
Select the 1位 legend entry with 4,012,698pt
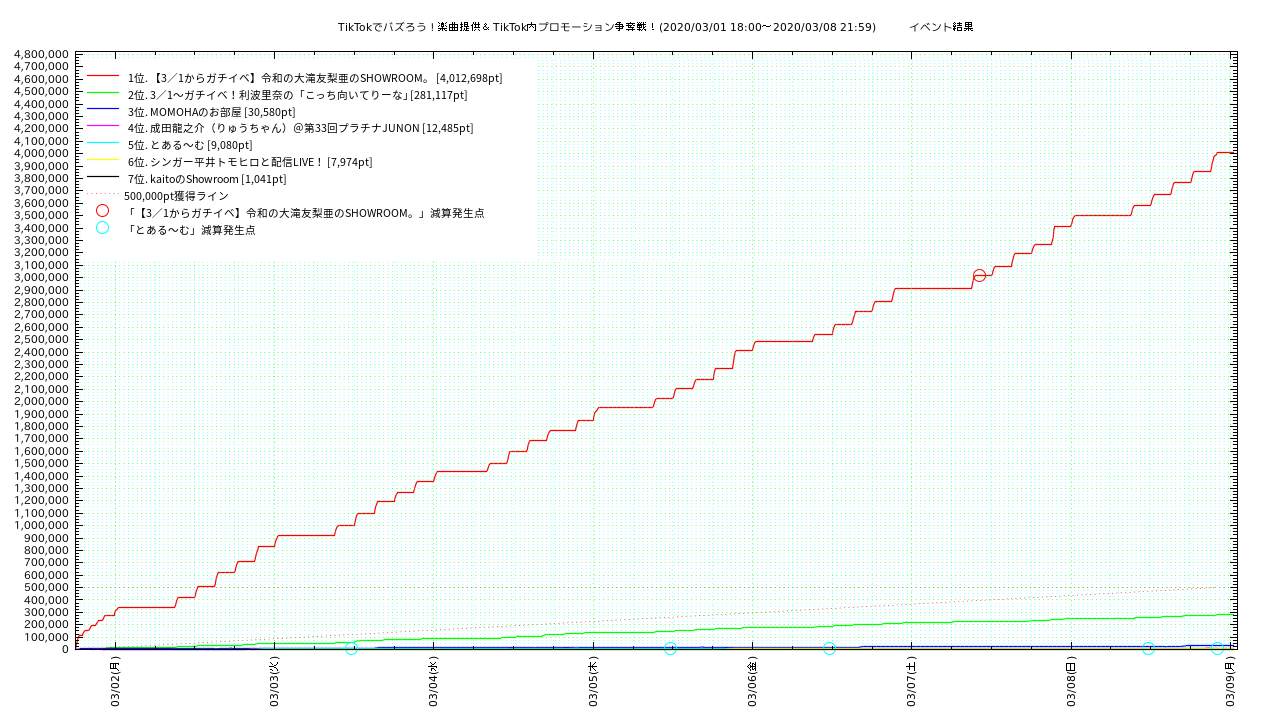tap(315, 78)
